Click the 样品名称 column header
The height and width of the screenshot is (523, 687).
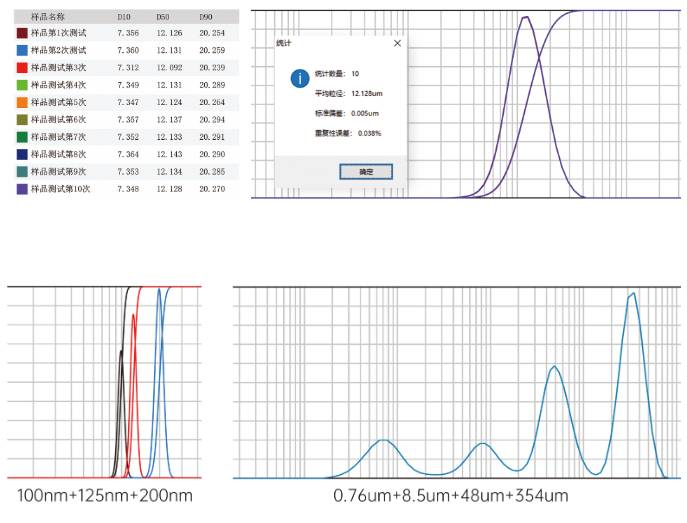(x=48, y=17)
